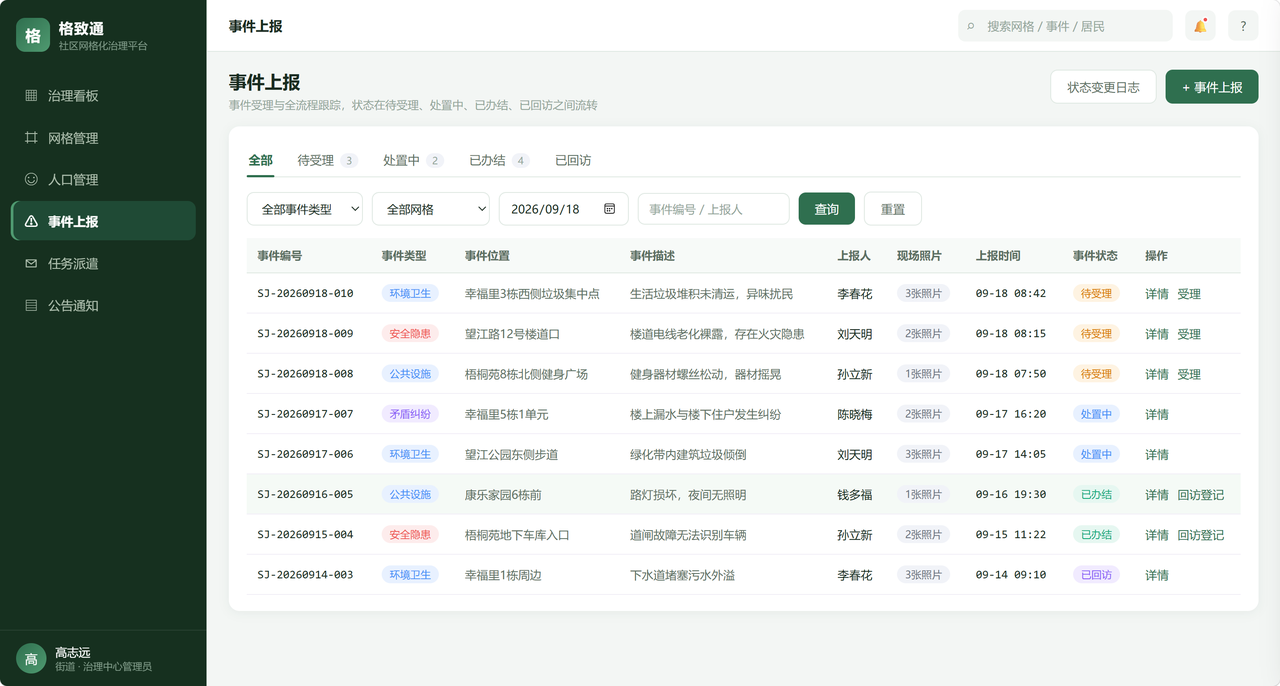This screenshot has height=686, width=1280.
Task: Click the 人口管理 smiley icon
Action: (x=31, y=180)
